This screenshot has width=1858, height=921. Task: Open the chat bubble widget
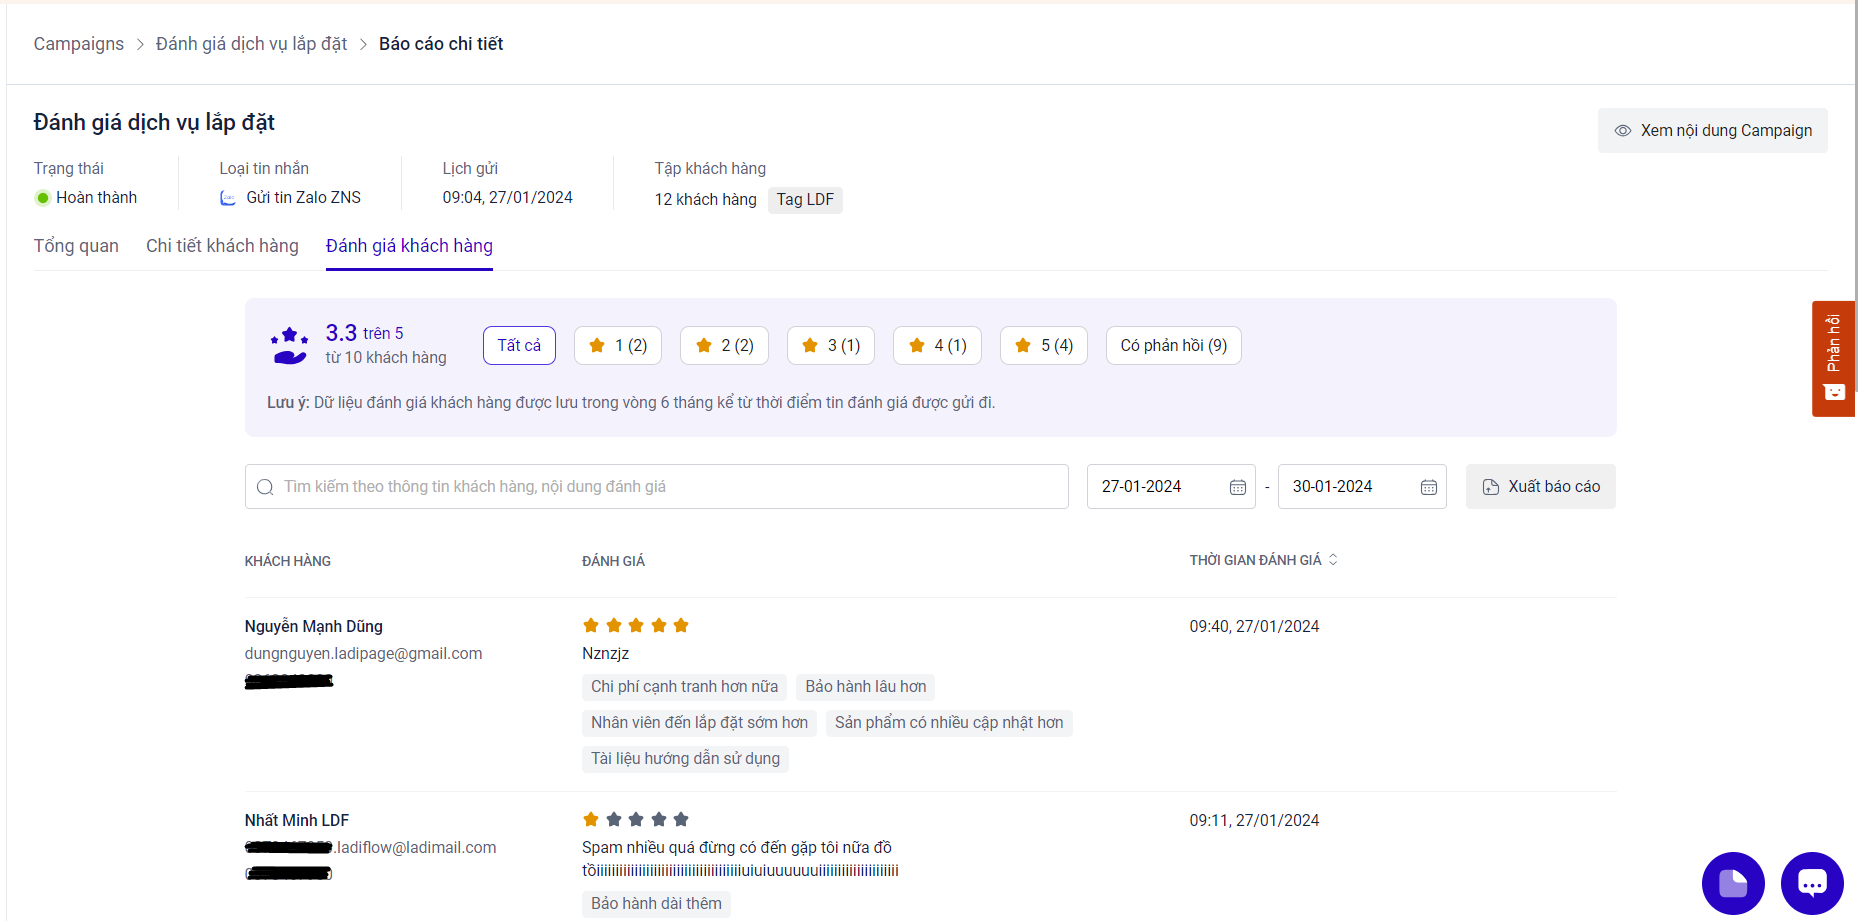(x=1812, y=883)
